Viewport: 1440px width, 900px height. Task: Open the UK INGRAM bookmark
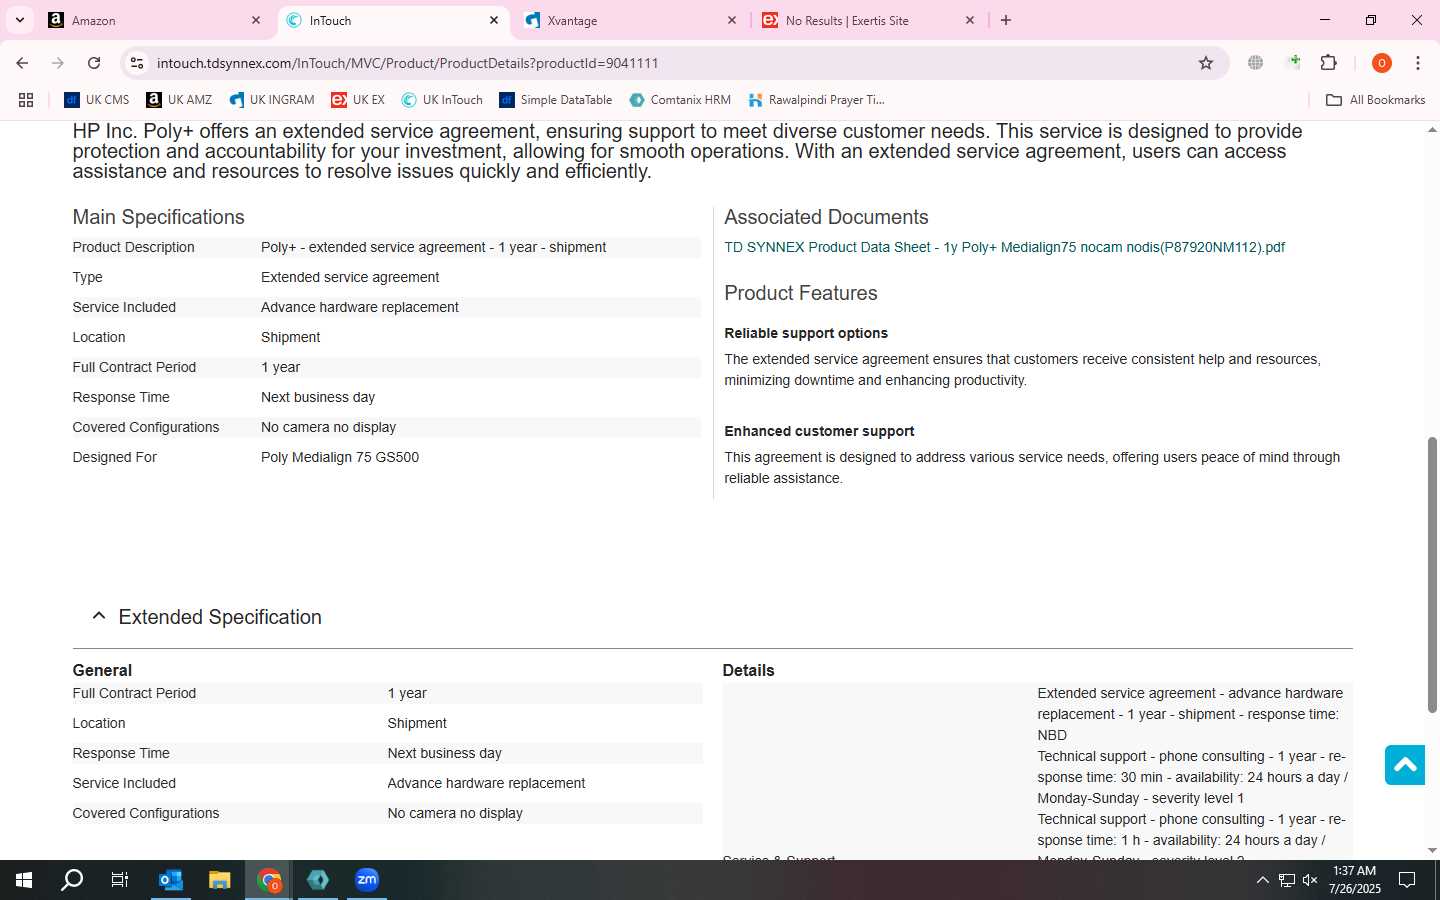(x=272, y=100)
